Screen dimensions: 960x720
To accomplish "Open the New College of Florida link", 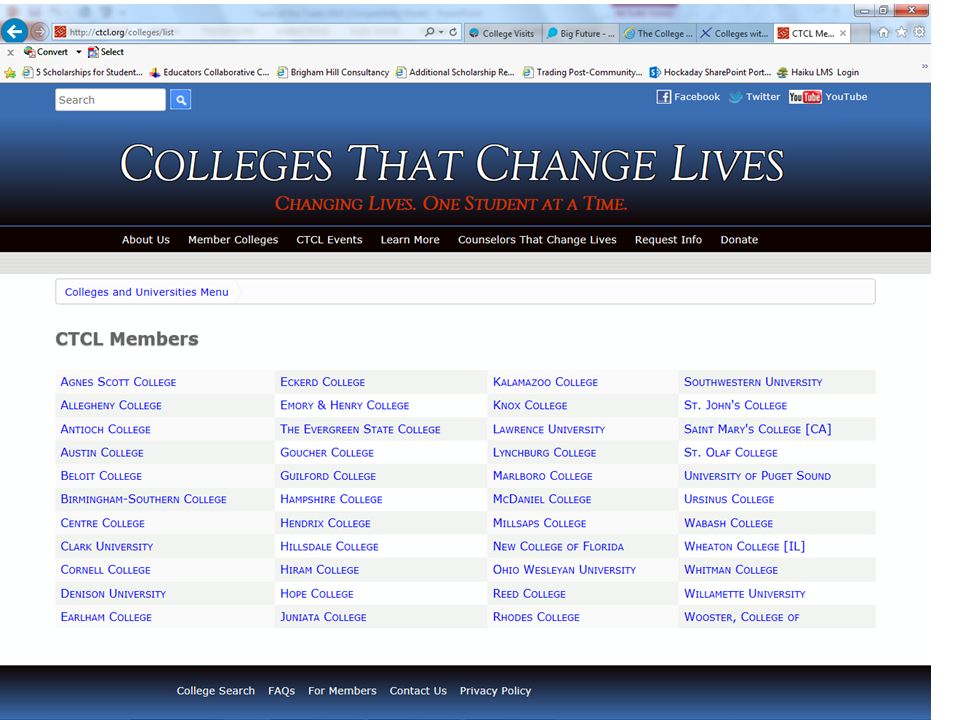I will (558, 546).
